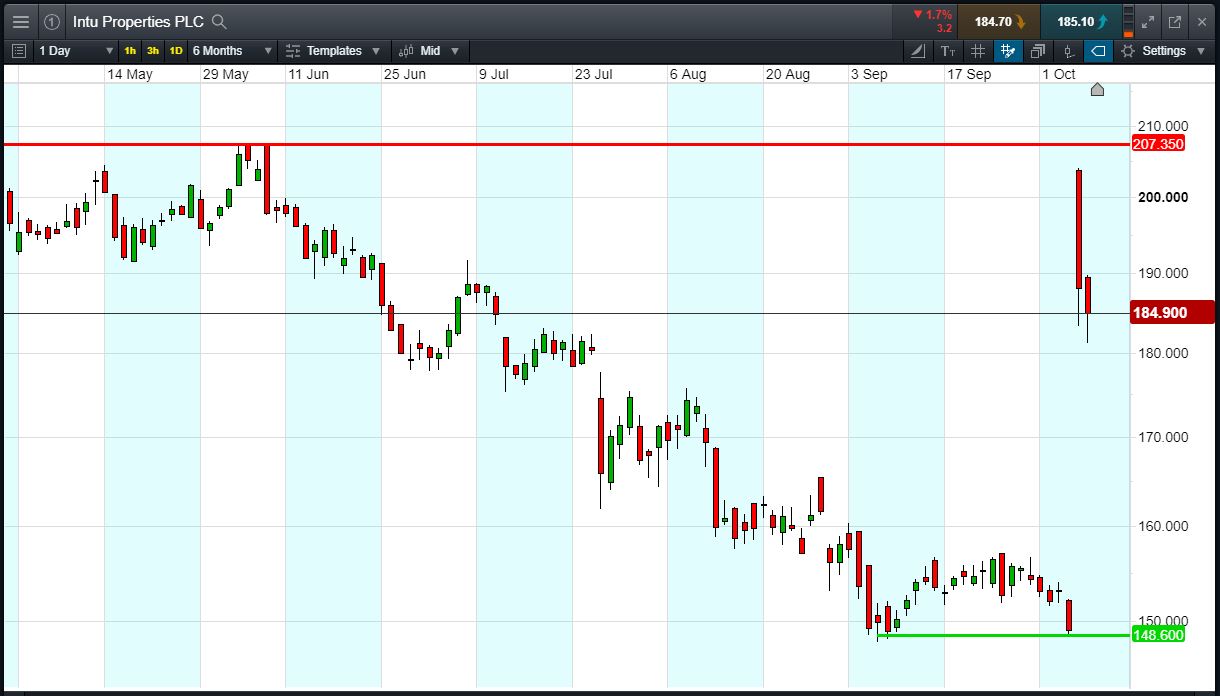The image size is (1220, 696).
Task: Expand chart to full screen
Action: point(1148,21)
